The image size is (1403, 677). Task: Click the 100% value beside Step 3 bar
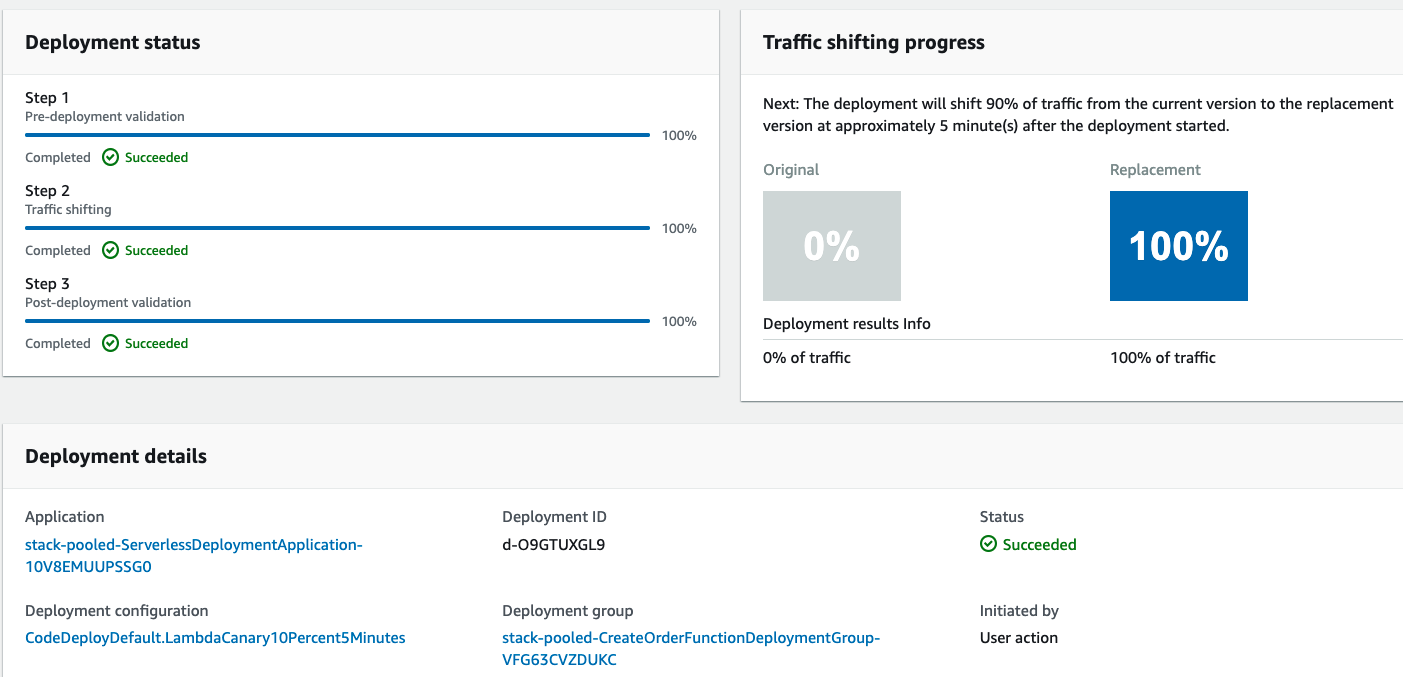679,321
